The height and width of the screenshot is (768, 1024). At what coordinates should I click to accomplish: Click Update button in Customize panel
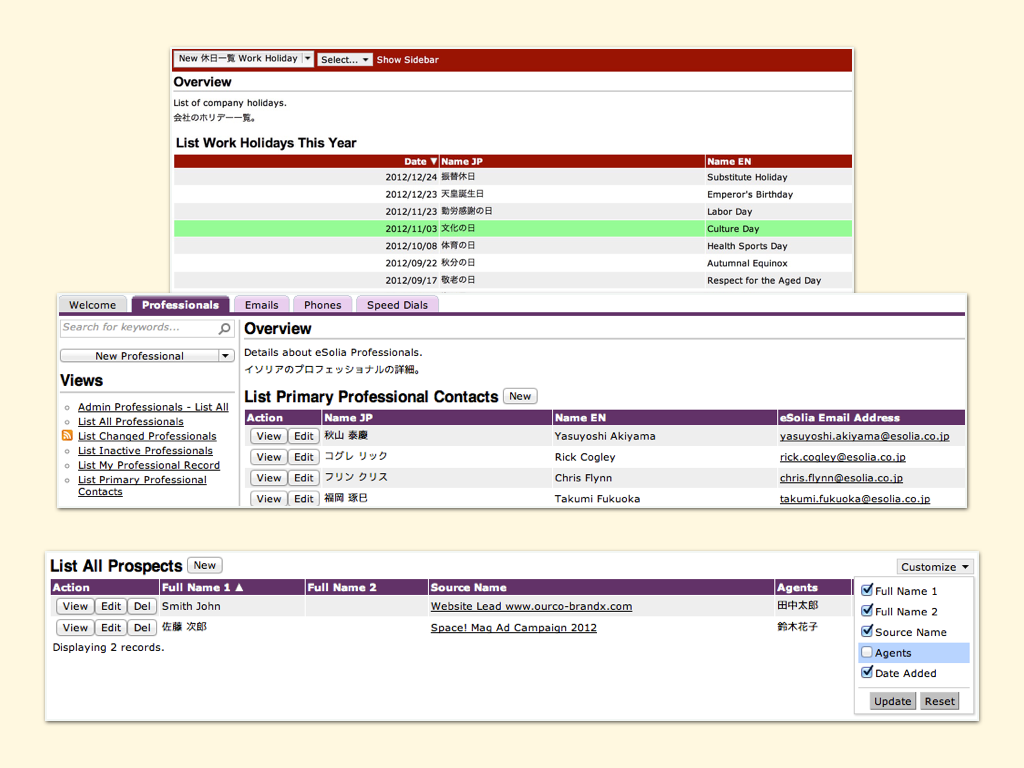pyautogui.click(x=892, y=701)
